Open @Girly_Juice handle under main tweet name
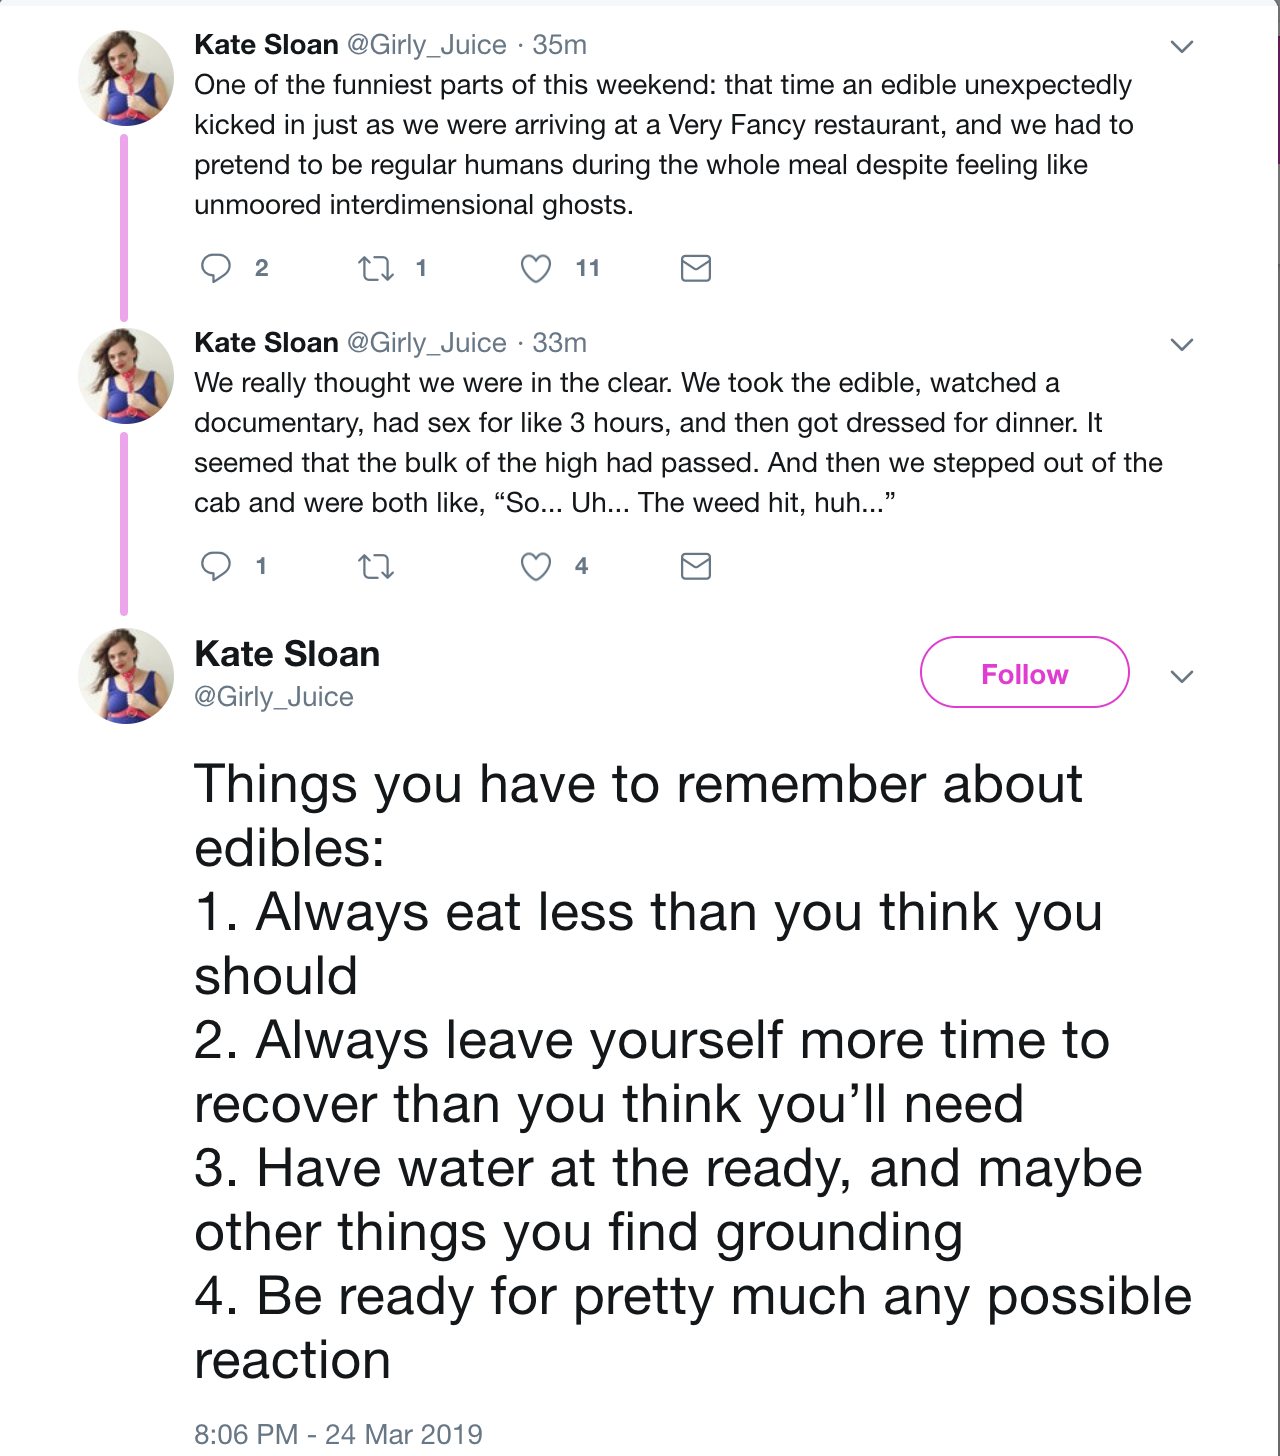1280x1456 pixels. pyautogui.click(x=274, y=696)
